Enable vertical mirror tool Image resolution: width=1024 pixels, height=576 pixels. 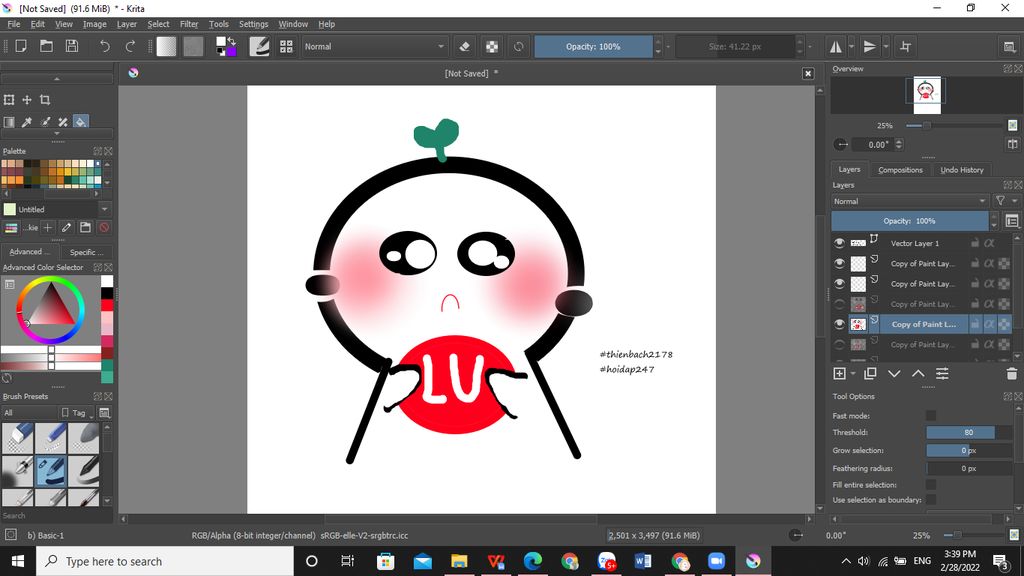pyautogui.click(x=870, y=46)
